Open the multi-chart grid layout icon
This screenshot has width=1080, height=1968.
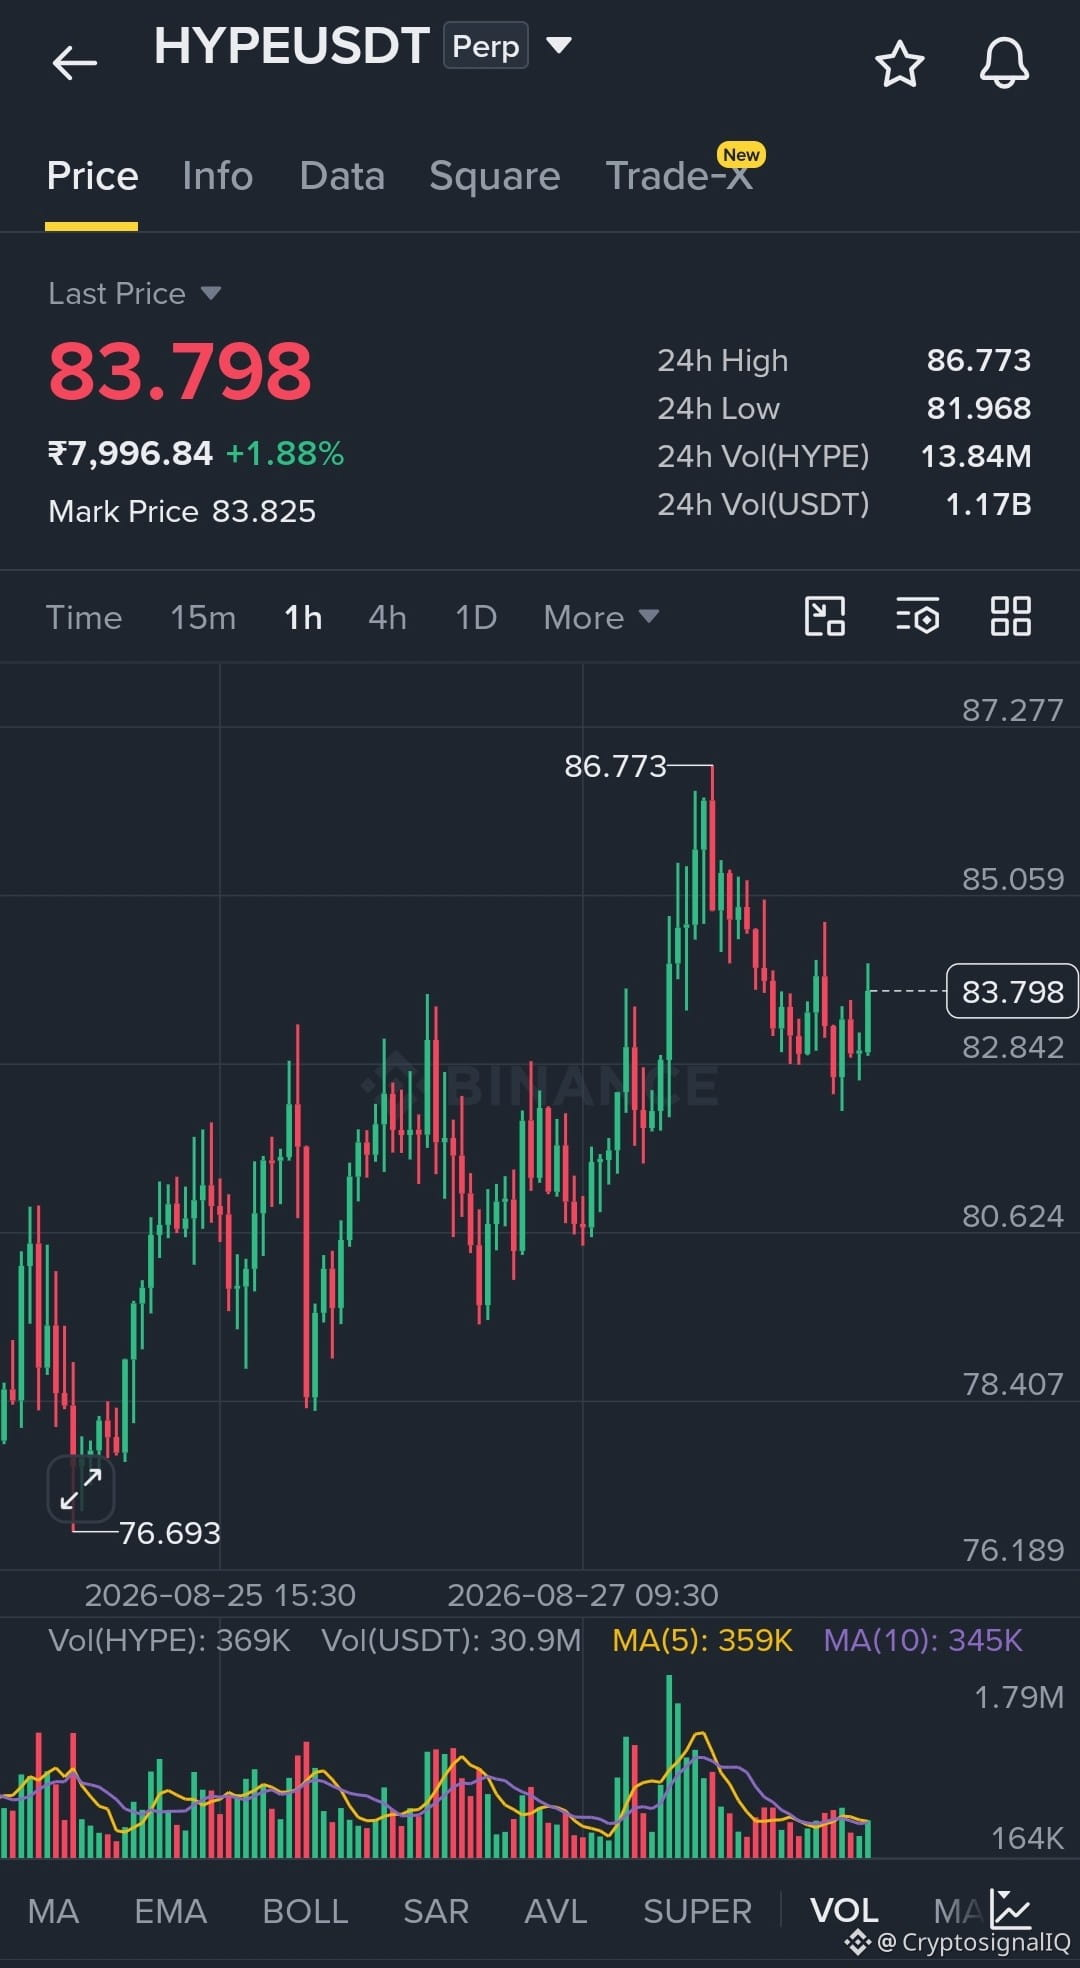pos(1010,616)
